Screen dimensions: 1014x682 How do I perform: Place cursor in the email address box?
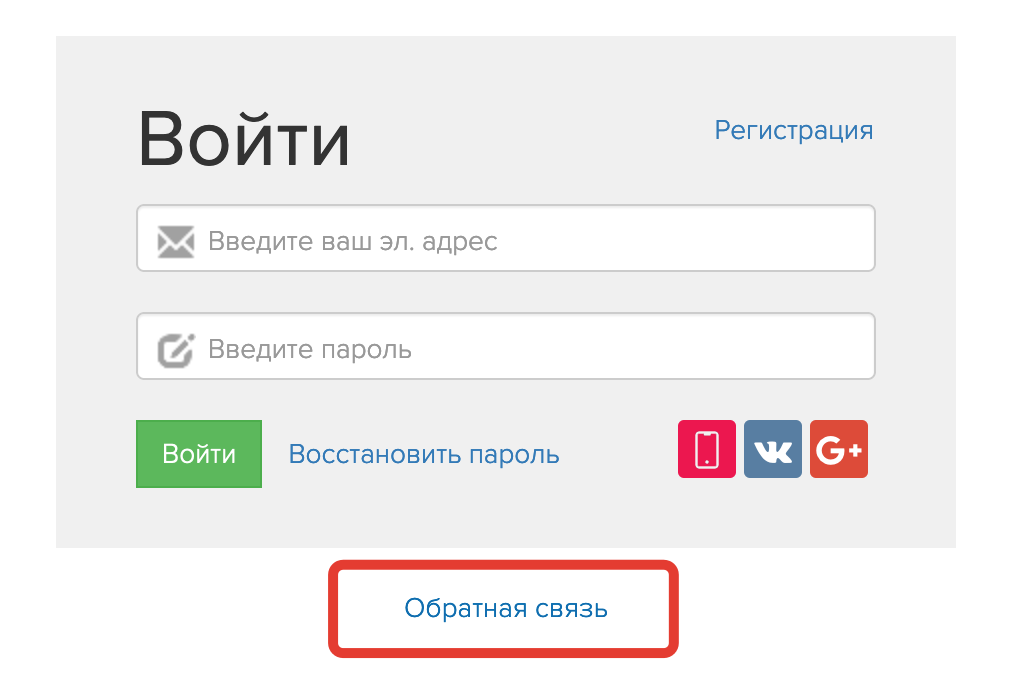(506, 239)
